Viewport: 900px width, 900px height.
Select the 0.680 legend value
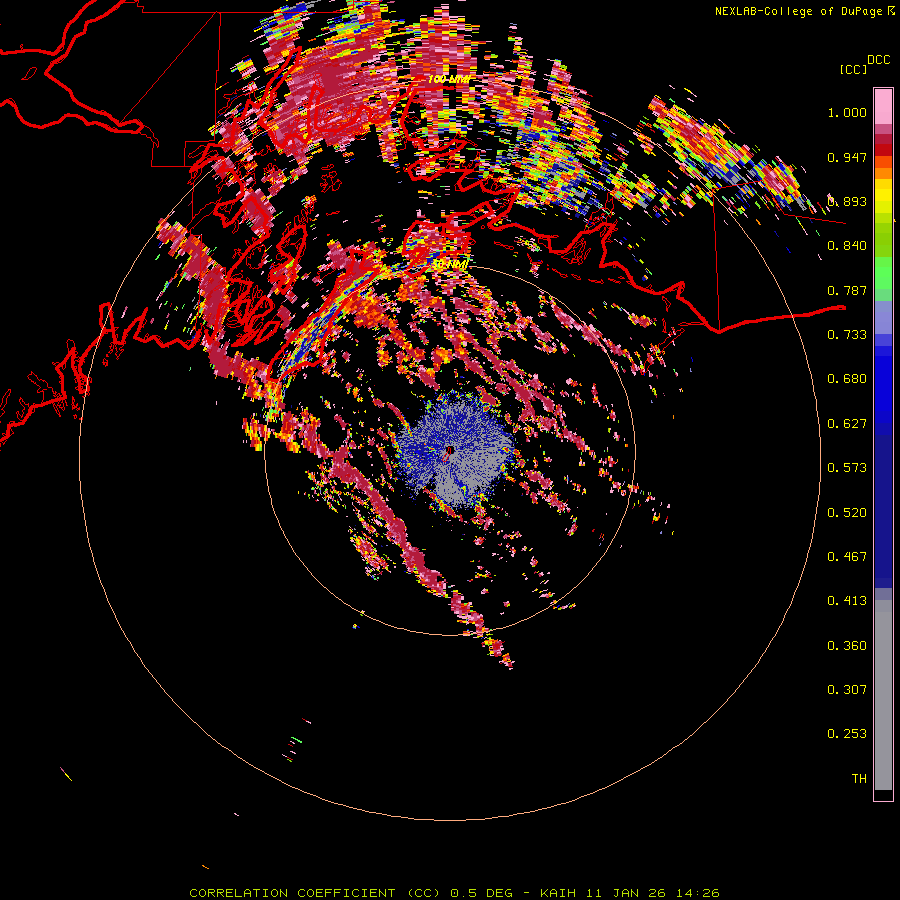(847, 379)
